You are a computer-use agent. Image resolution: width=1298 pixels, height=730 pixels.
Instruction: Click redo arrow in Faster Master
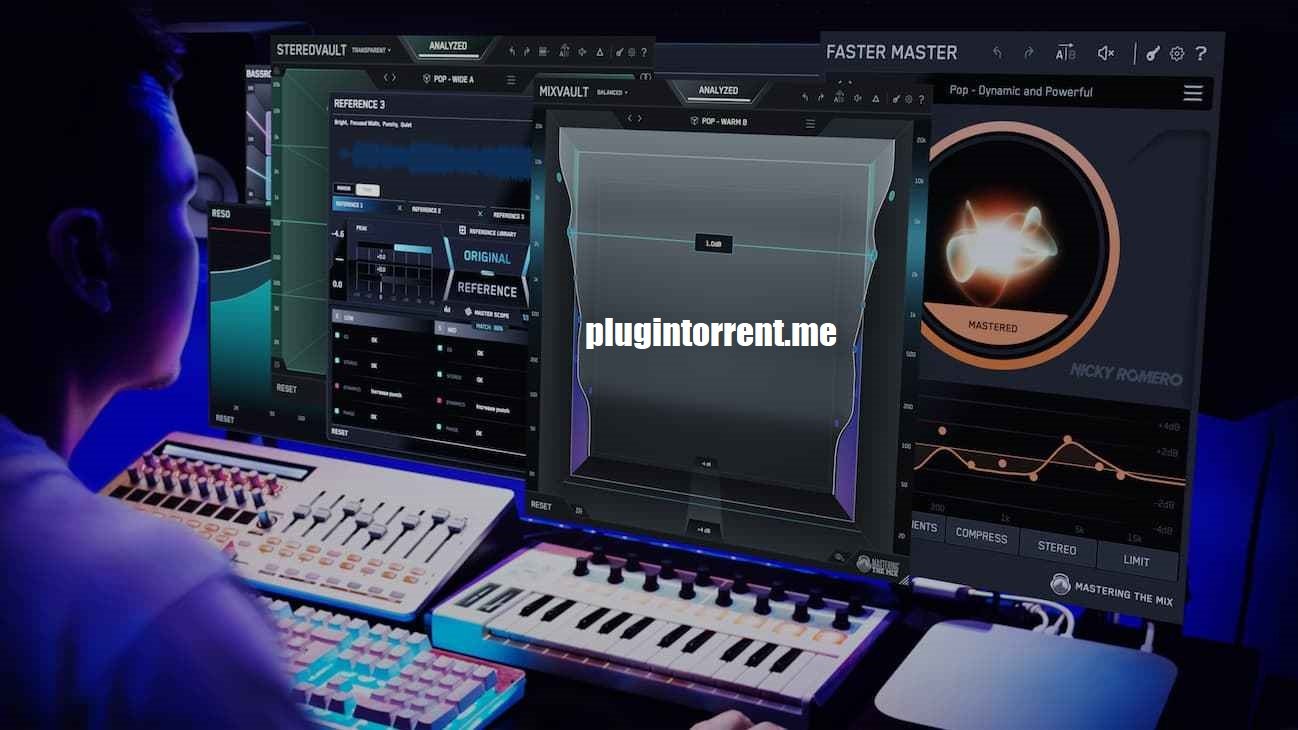(x=1029, y=53)
